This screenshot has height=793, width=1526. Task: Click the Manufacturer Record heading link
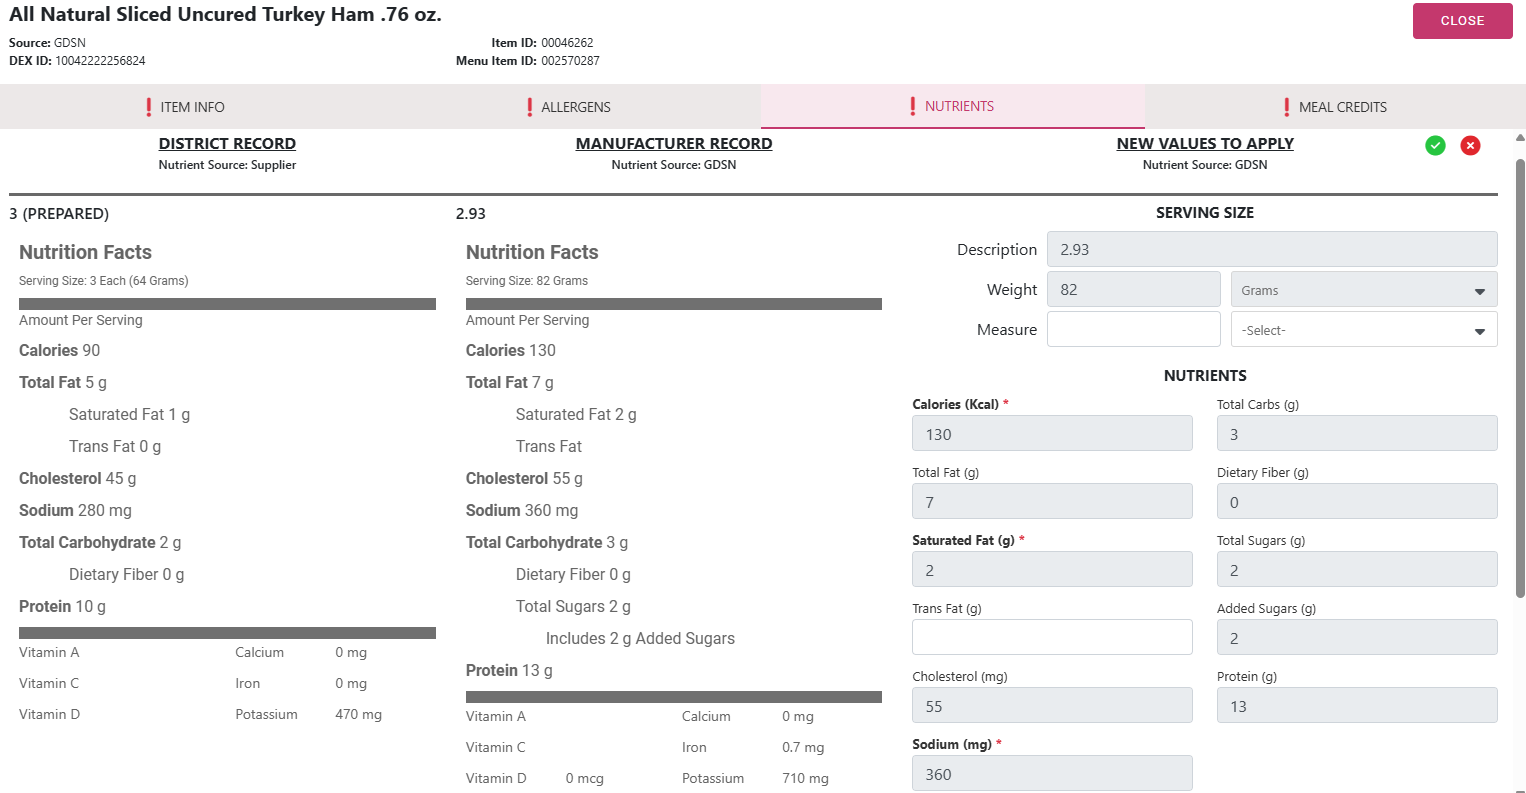click(674, 144)
